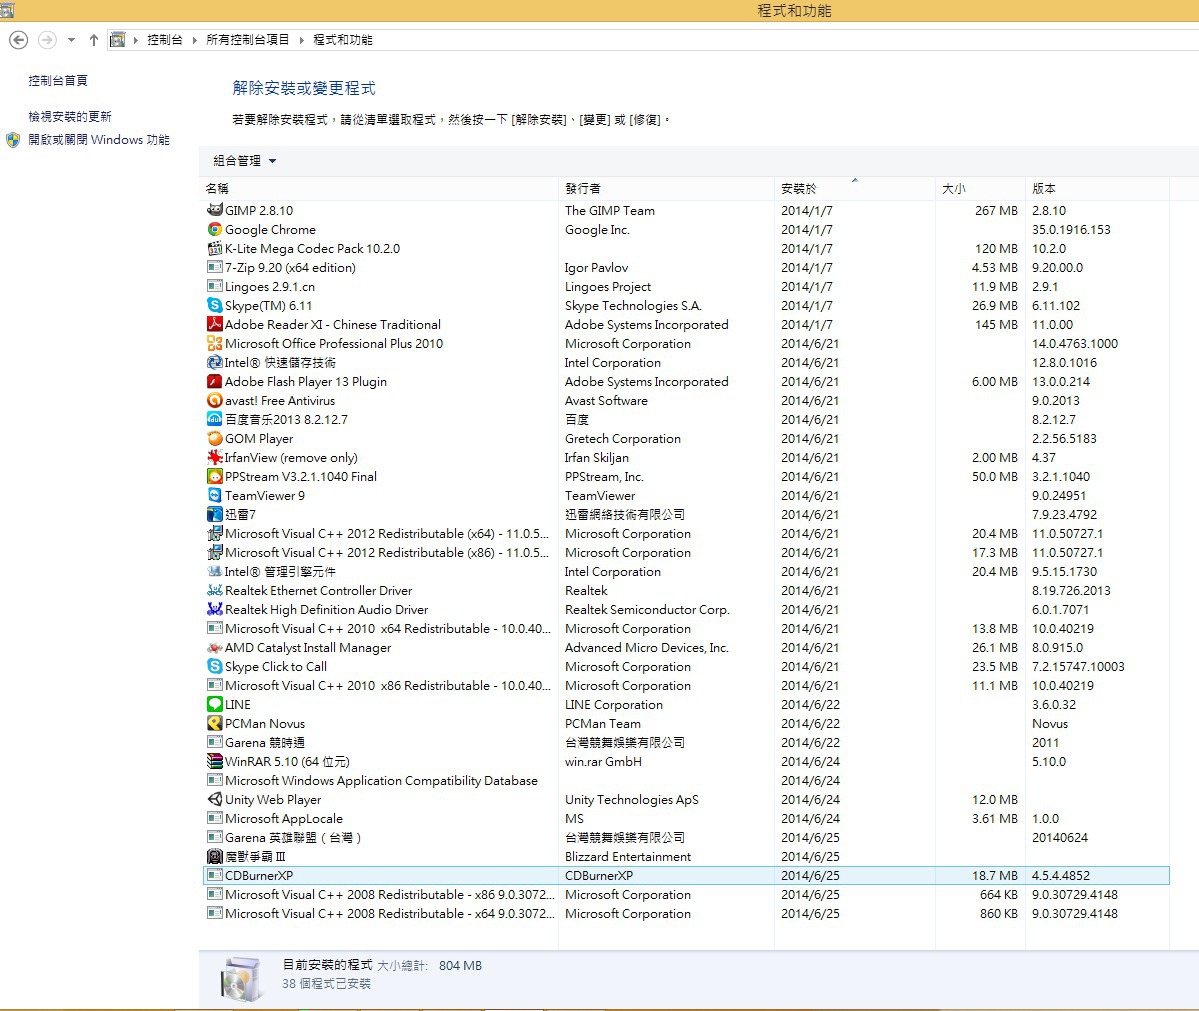Click the IrfanView red splat icon

[x=215, y=457]
